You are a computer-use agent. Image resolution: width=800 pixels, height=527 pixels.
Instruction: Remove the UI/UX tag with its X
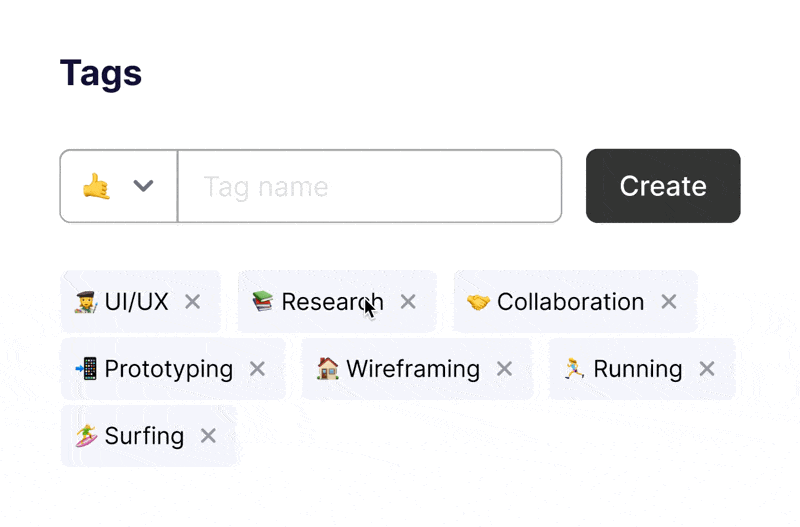coord(192,302)
